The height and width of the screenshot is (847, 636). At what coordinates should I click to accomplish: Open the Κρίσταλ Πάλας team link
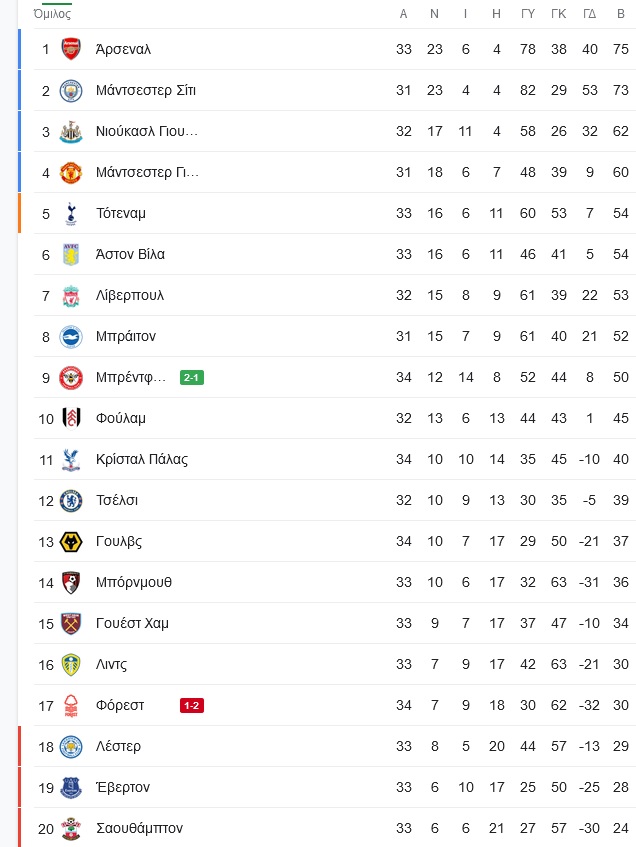tap(142, 460)
